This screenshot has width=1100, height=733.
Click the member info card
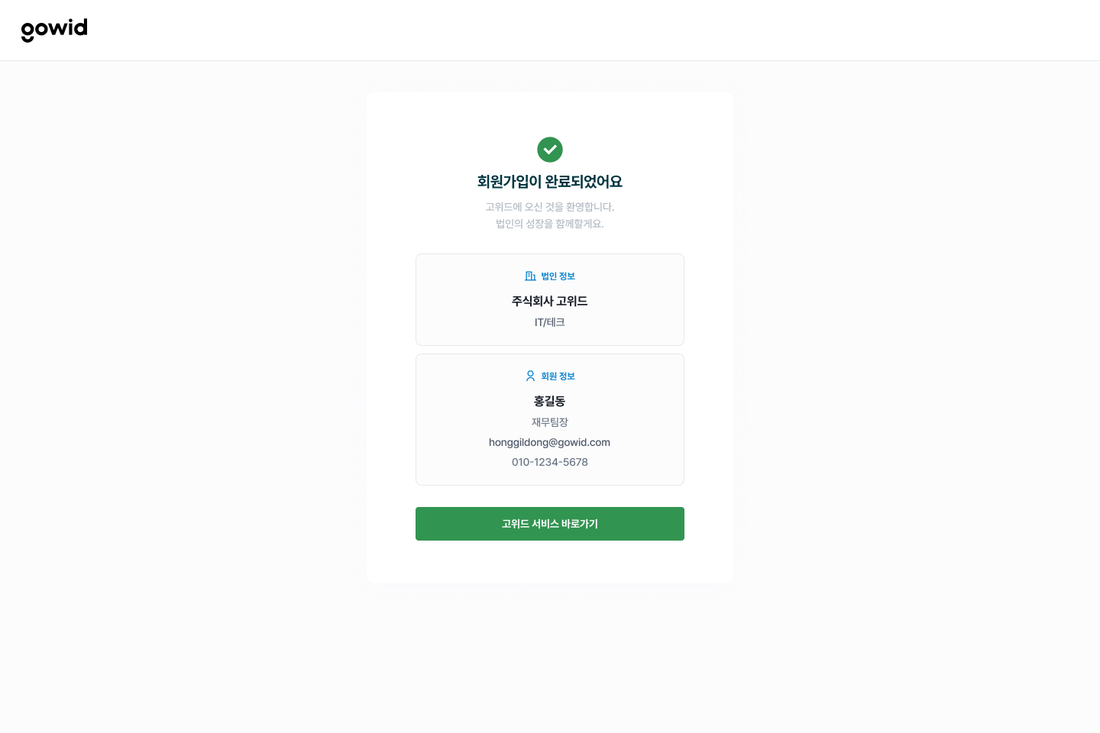click(x=550, y=419)
